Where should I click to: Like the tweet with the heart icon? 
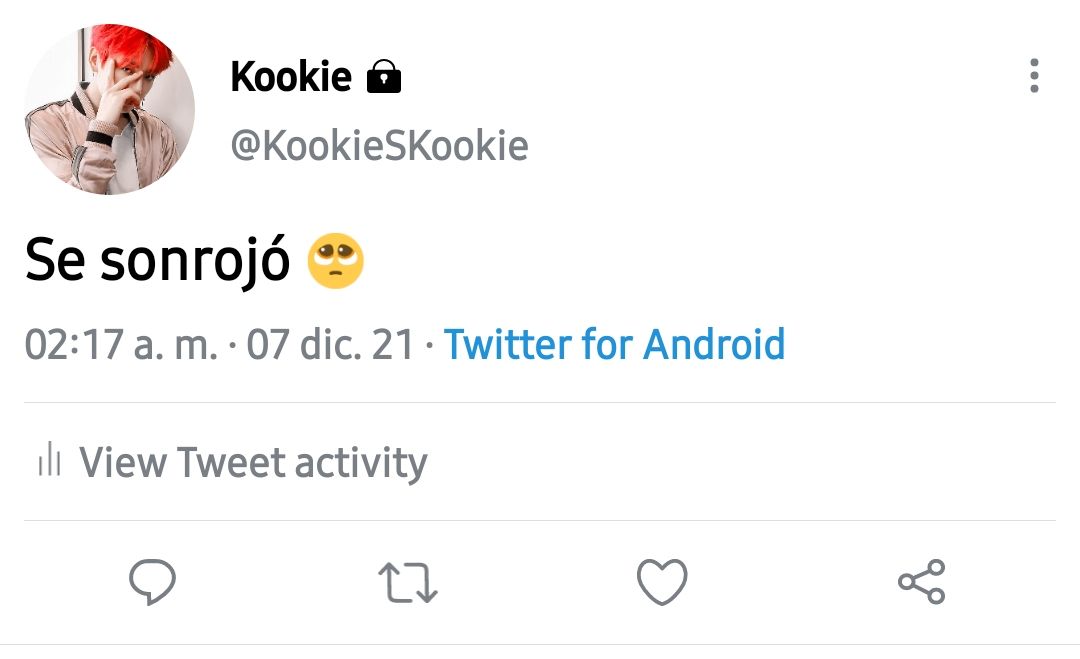point(662,582)
